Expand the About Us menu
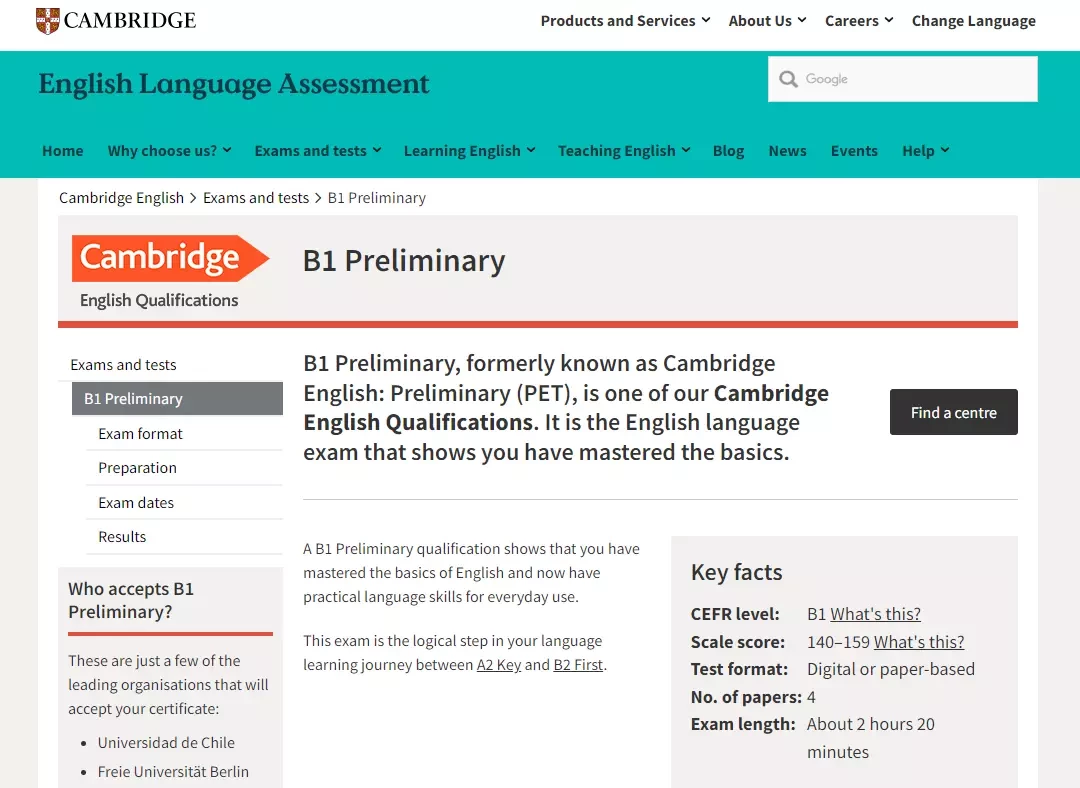1080x788 pixels. (x=767, y=21)
